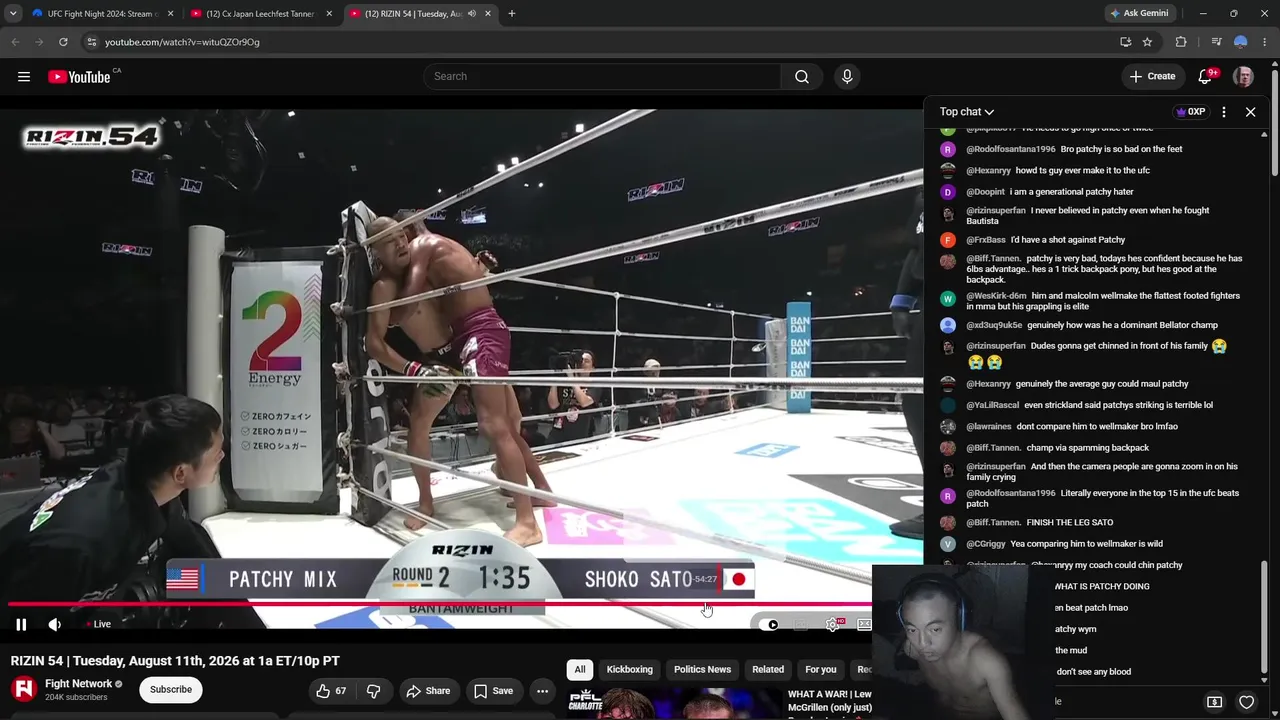This screenshot has width=1280, height=720.
Task: Install app using the address bar icon
Action: pos(1126,42)
